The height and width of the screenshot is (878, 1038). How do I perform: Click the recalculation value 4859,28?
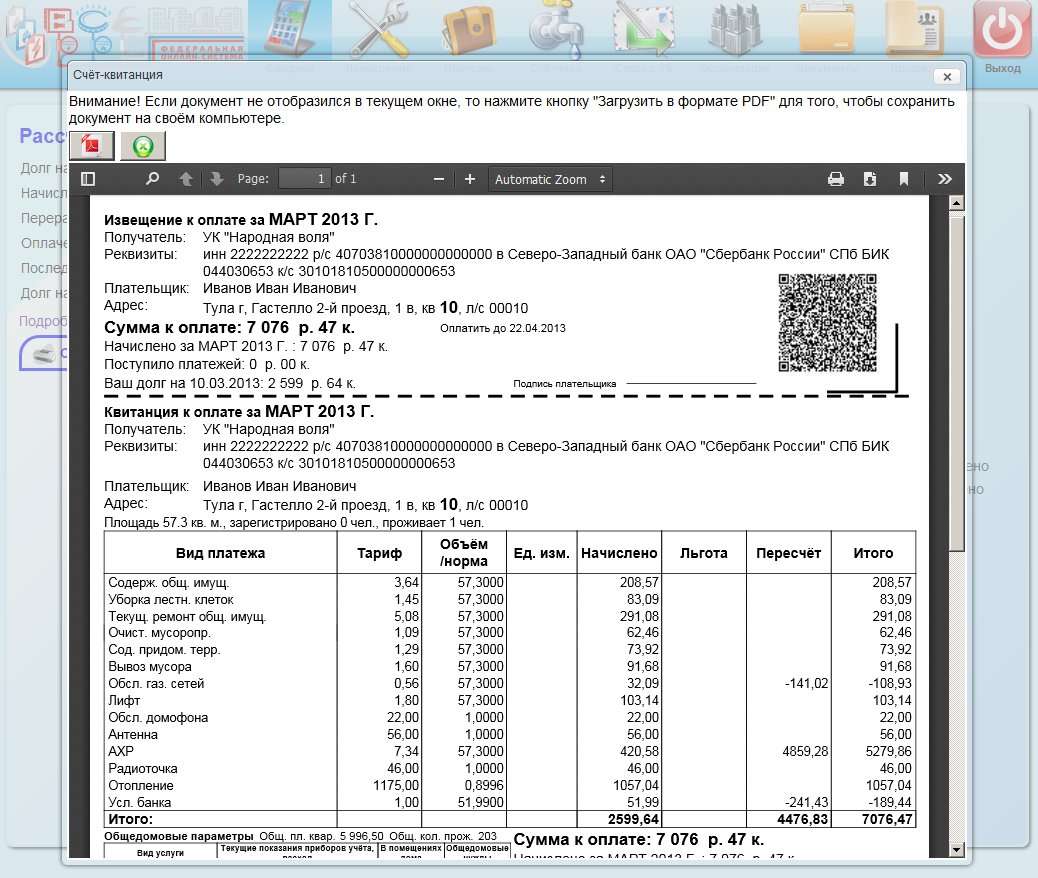805,752
